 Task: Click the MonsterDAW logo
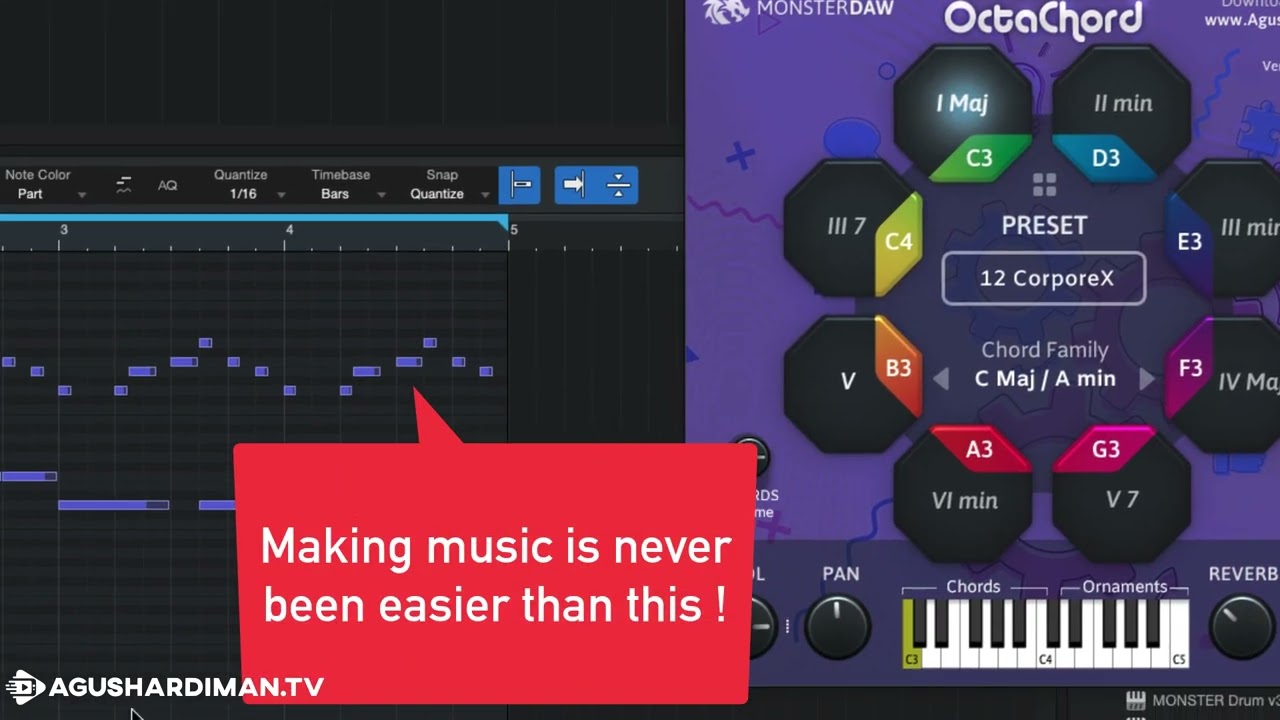coord(798,10)
